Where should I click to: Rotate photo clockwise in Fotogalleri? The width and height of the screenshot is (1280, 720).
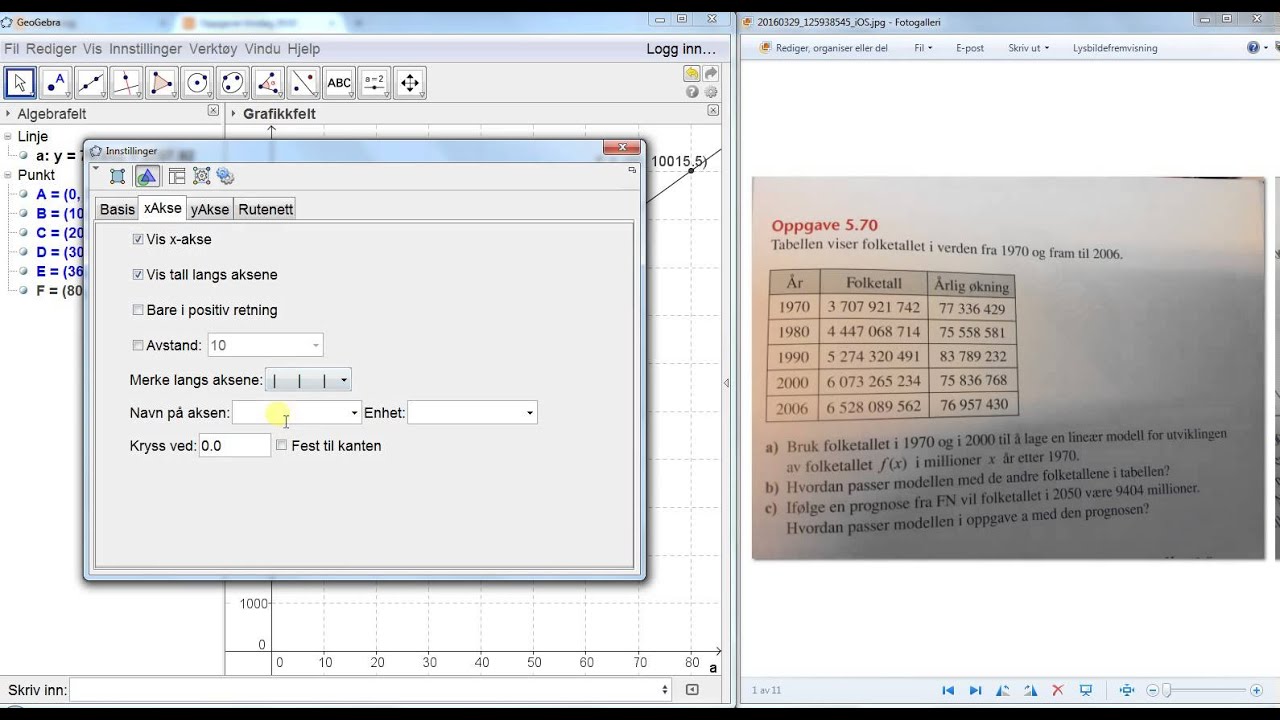click(1030, 690)
